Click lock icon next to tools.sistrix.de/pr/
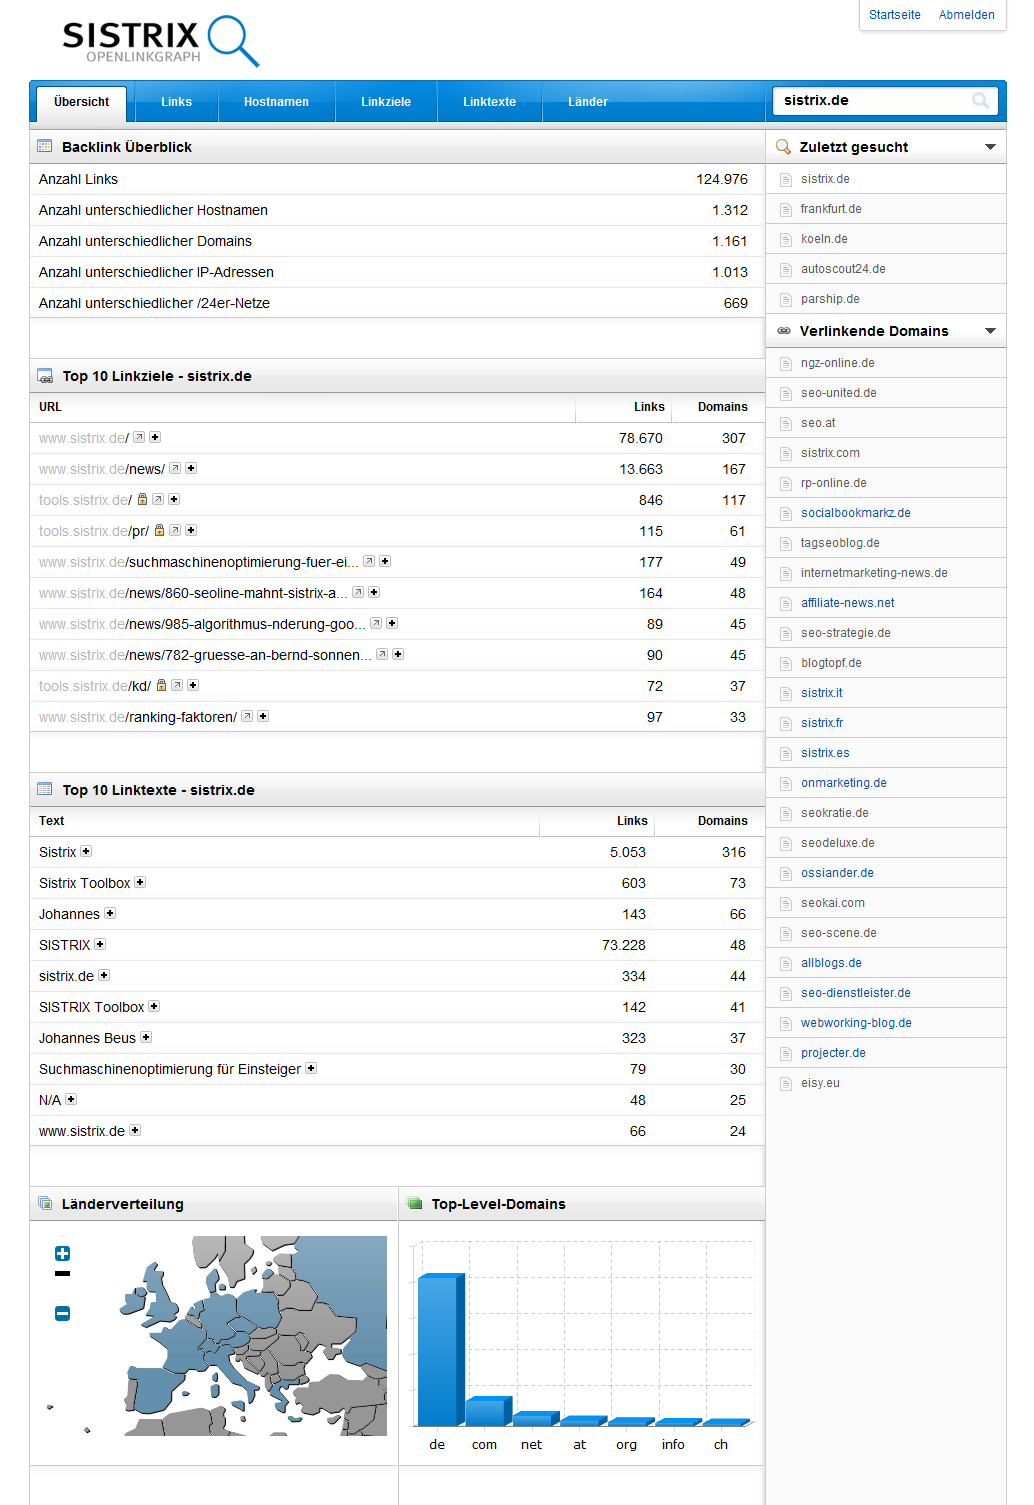This screenshot has width=1034, height=1505. pyautogui.click(x=159, y=531)
